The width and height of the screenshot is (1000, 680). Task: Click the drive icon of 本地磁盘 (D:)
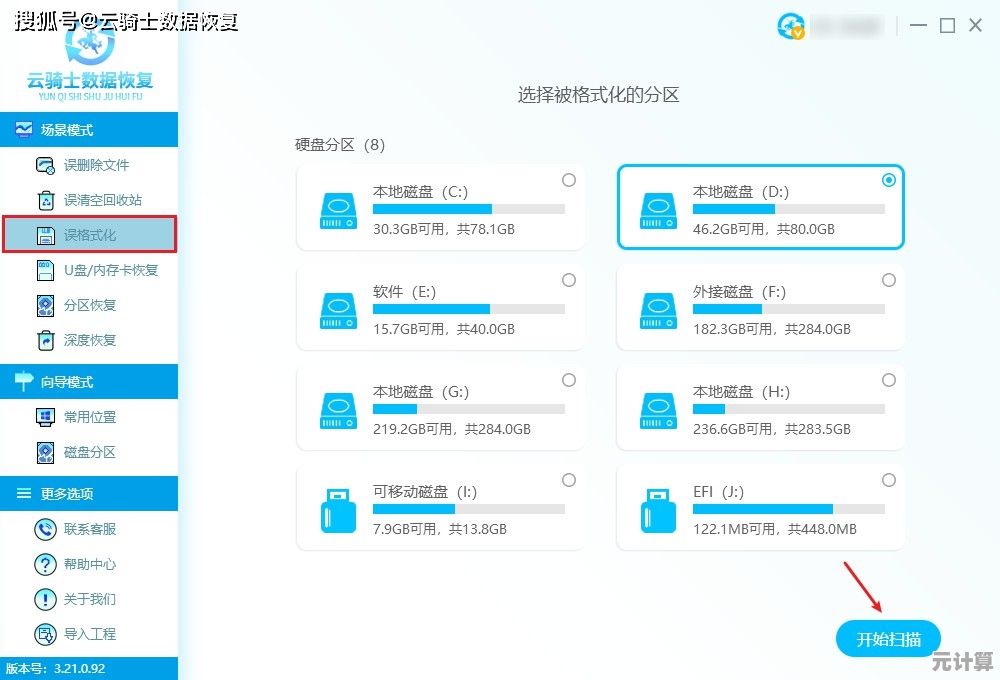658,211
